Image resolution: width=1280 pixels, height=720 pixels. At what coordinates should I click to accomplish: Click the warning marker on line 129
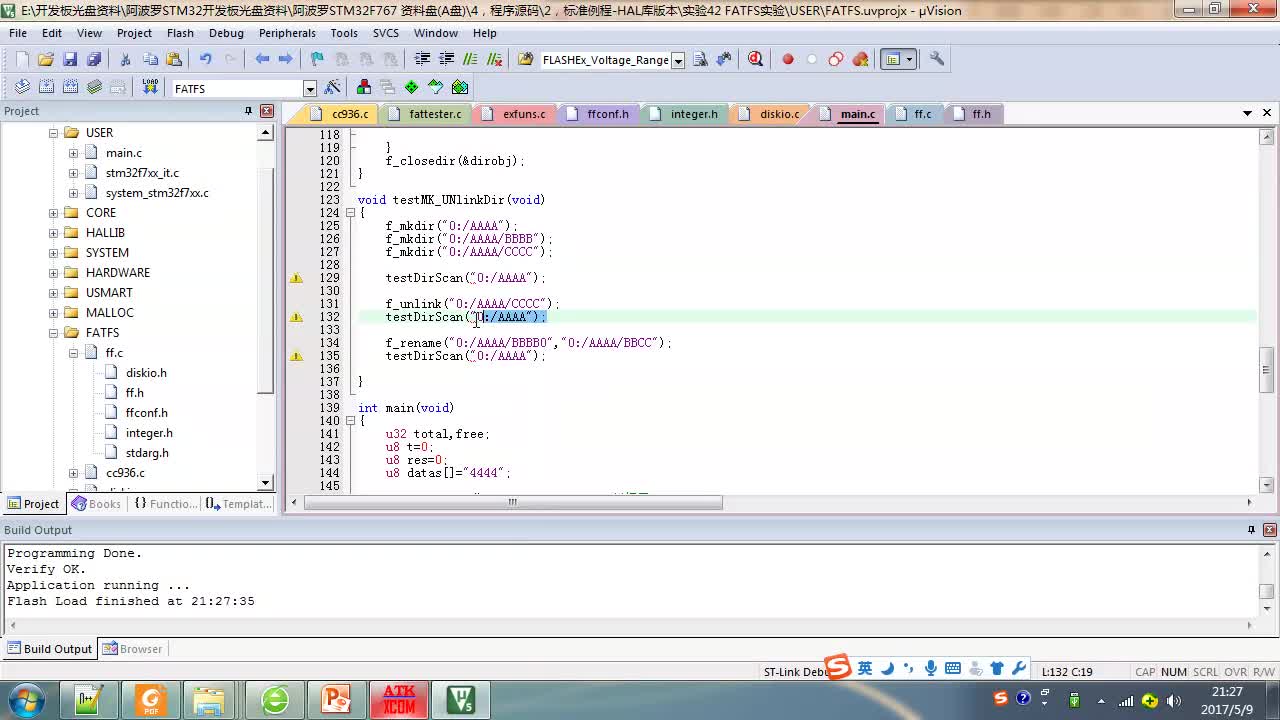pos(296,278)
